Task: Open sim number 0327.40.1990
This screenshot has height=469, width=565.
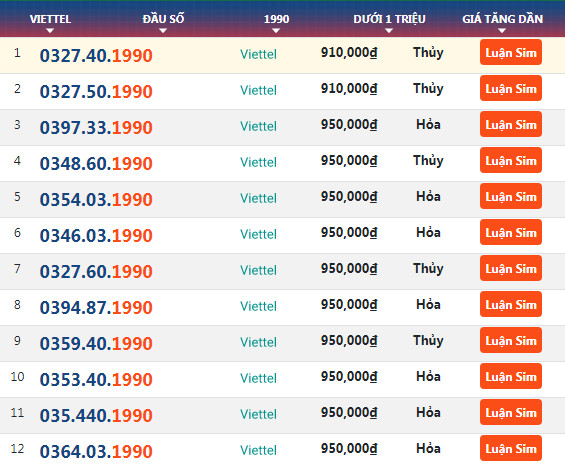Action: coord(96,55)
